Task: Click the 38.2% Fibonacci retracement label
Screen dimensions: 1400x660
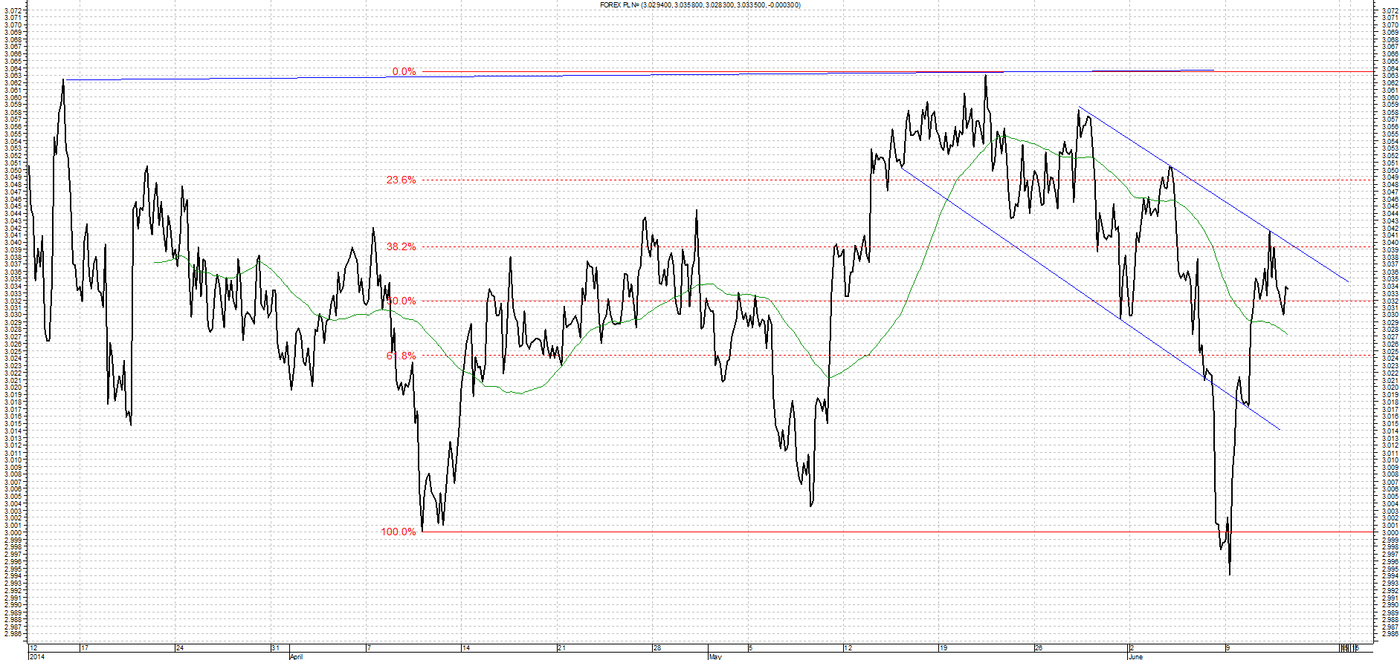Action: (401, 246)
